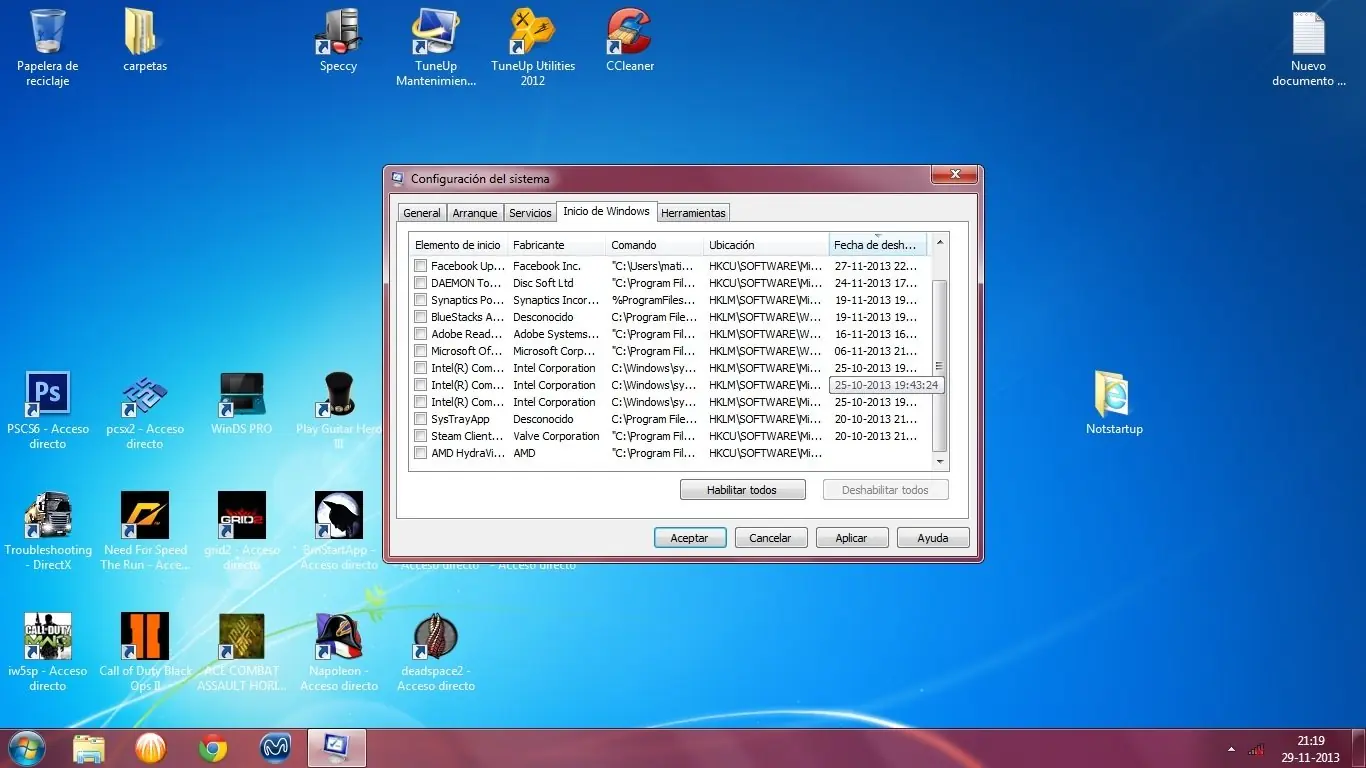Open Windows Explorer from the taskbar

89,748
